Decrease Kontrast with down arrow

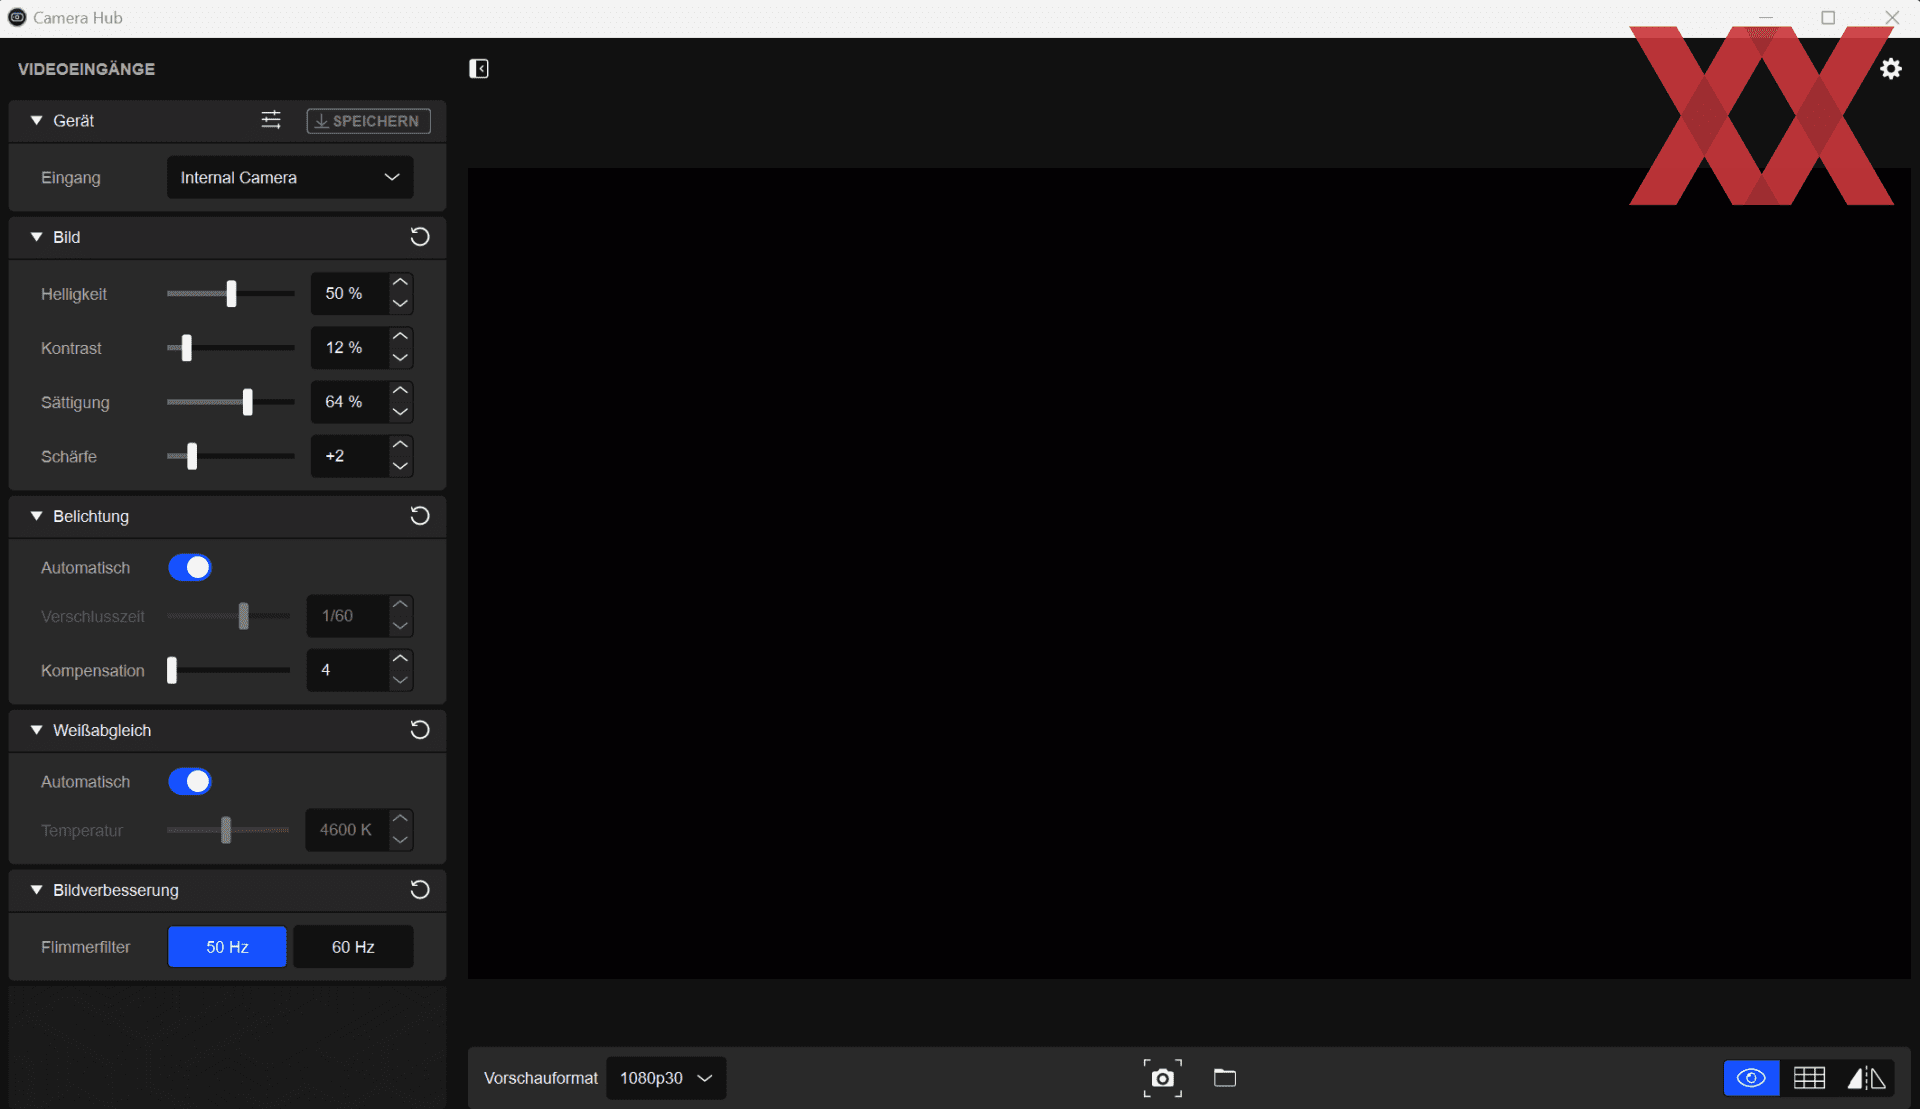[x=400, y=358]
